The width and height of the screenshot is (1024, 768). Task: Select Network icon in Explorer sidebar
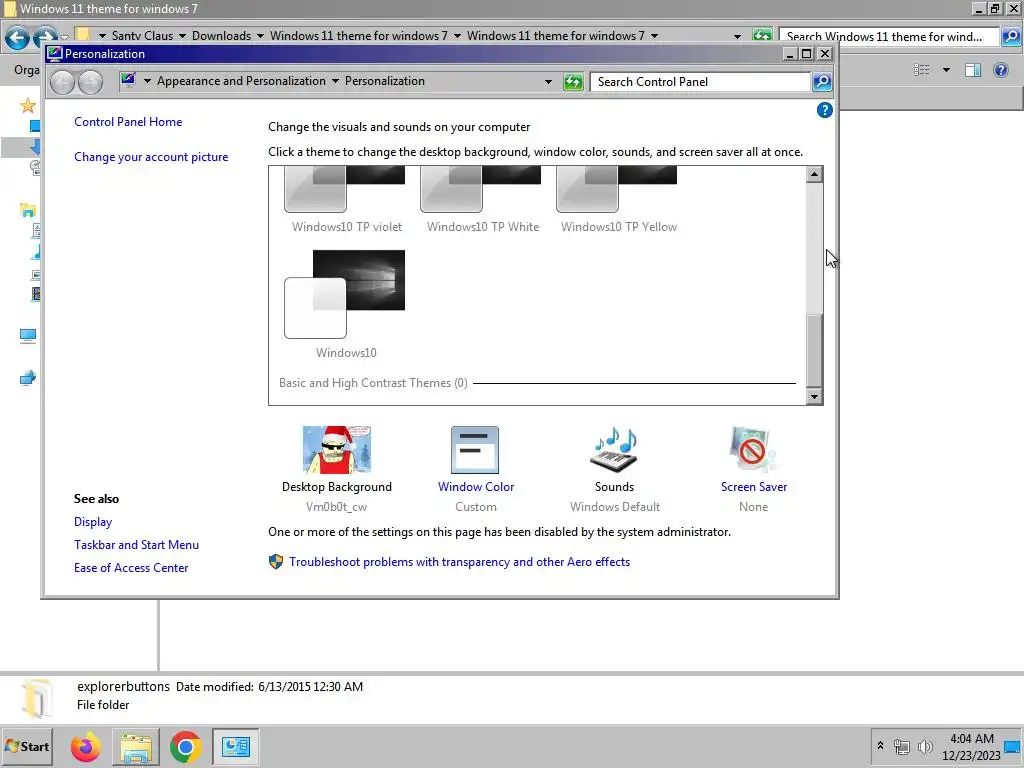(27, 378)
